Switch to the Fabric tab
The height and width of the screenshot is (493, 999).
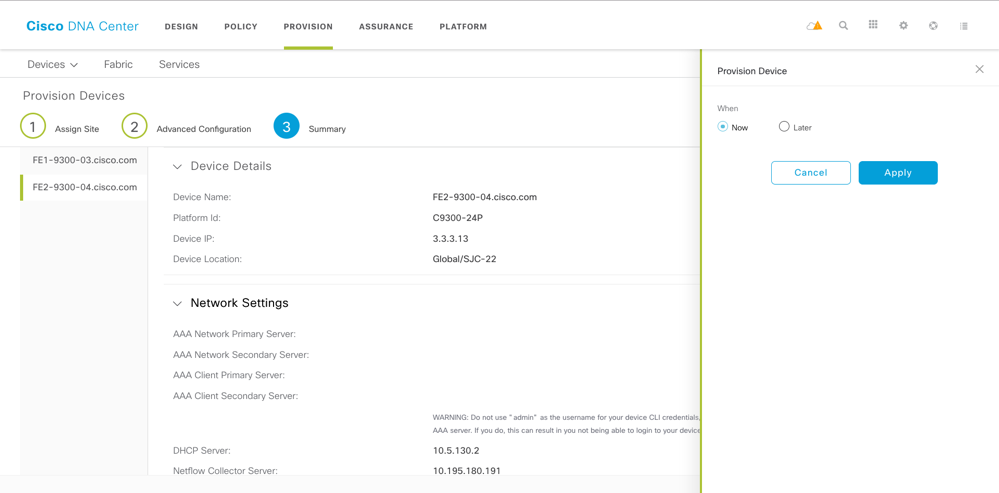[x=119, y=64]
